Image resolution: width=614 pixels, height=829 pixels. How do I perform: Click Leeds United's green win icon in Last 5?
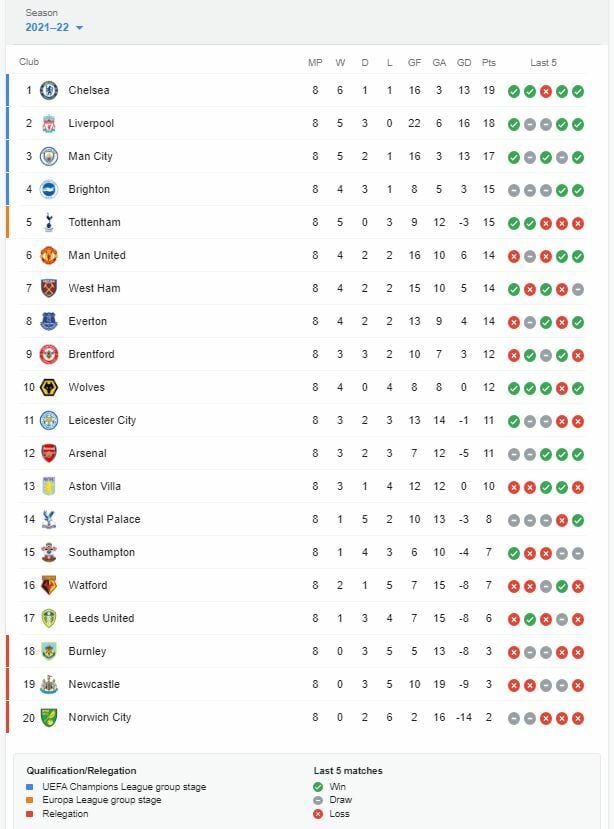pyautogui.click(x=529, y=619)
